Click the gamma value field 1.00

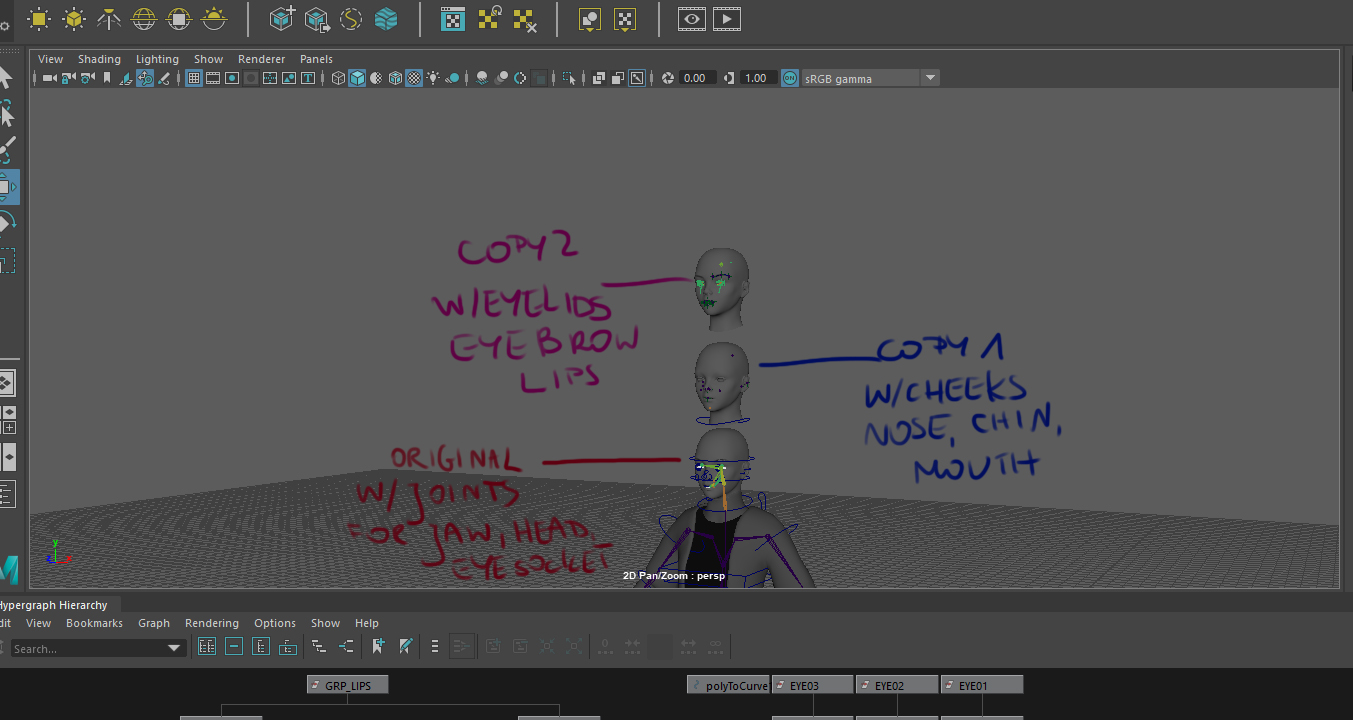(759, 78)
